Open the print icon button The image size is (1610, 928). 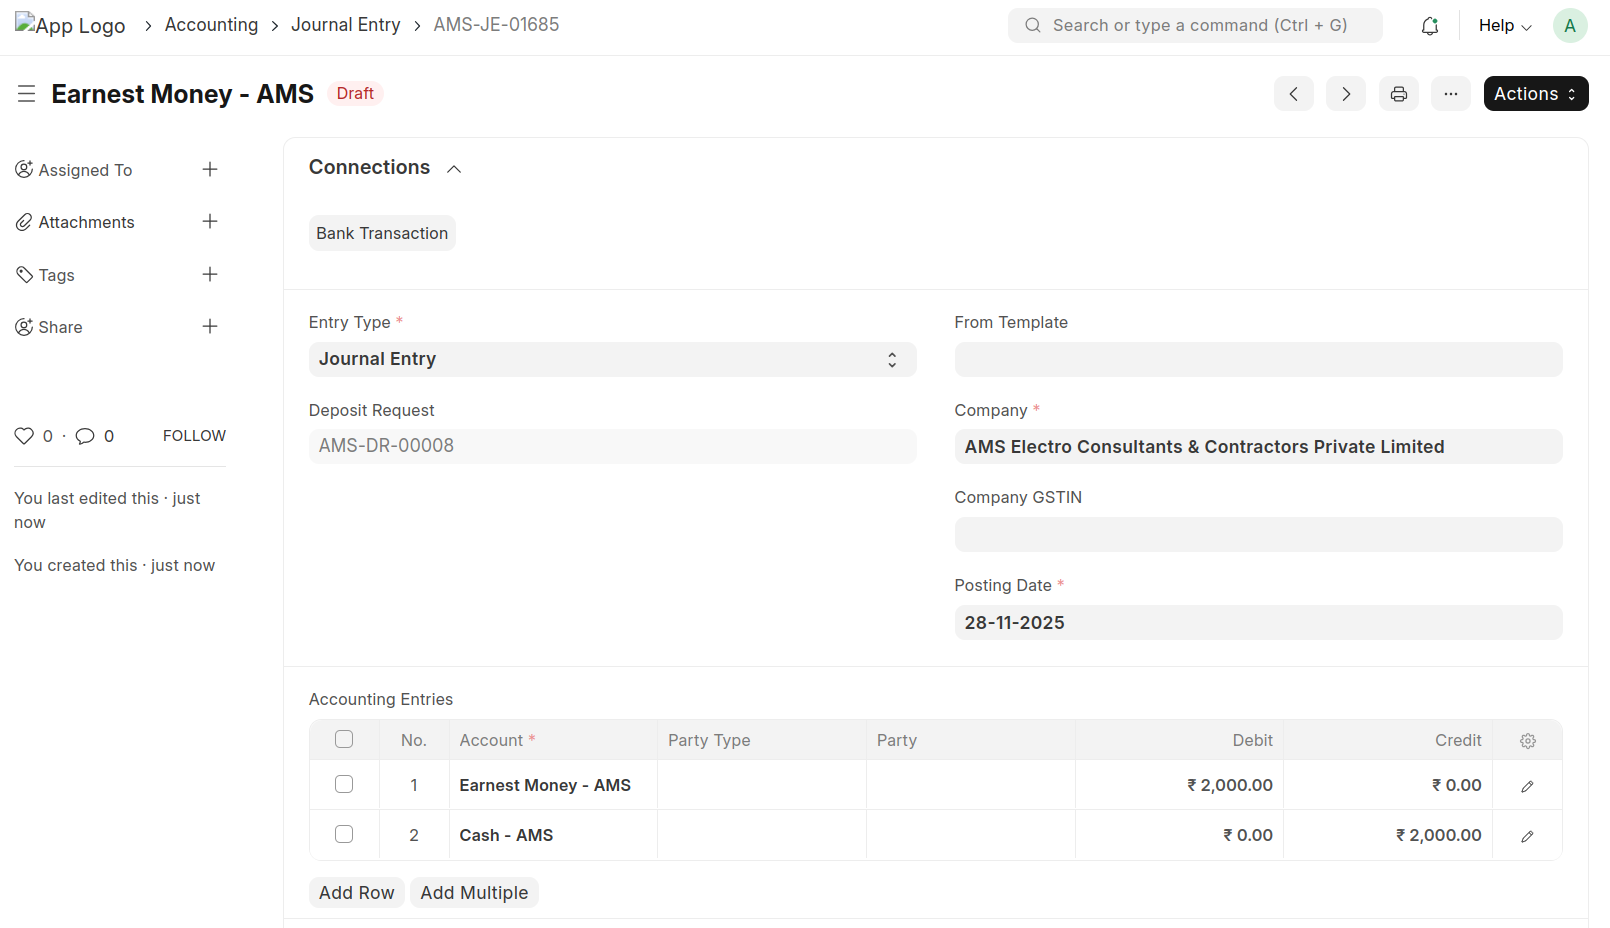pos(1398,94)
